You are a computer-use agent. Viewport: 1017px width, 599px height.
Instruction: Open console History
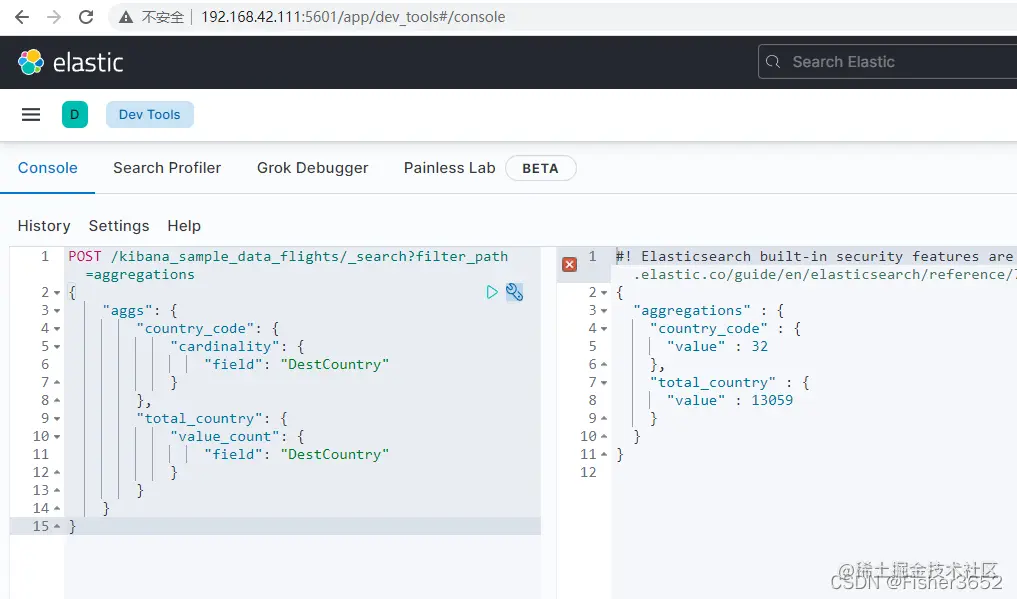click(44, 226)
